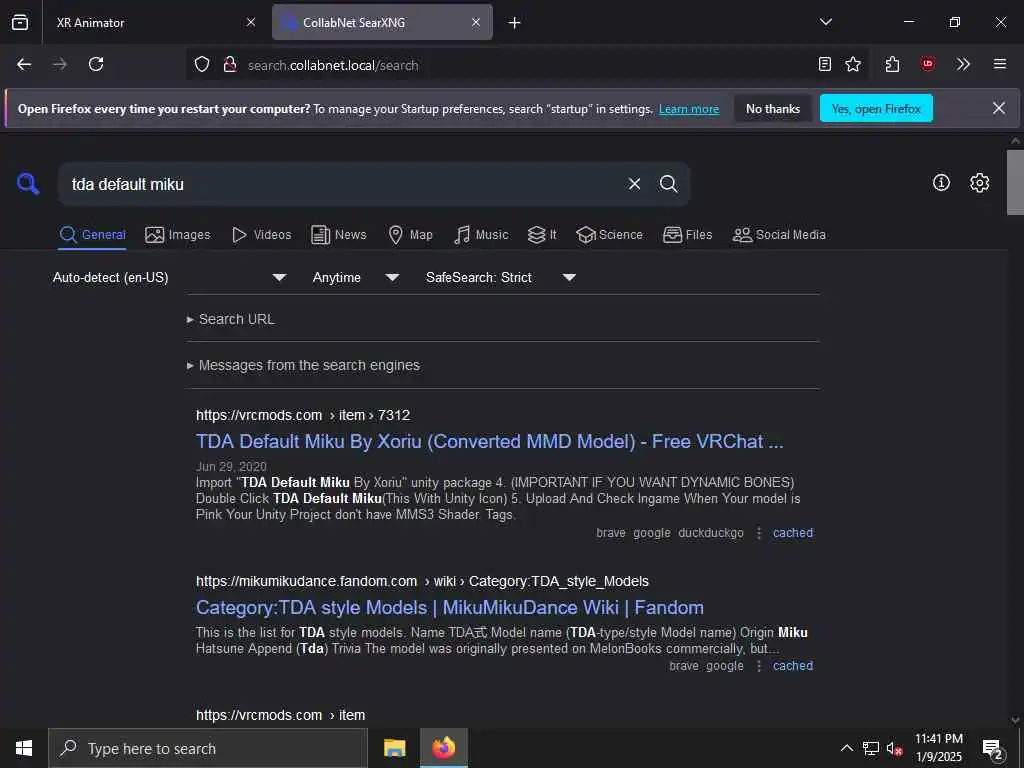Open TDA Default Miku By Xoriu result
Viewport: 1024px width, 768px height.
pyautogui.click(x=489, y=442)
